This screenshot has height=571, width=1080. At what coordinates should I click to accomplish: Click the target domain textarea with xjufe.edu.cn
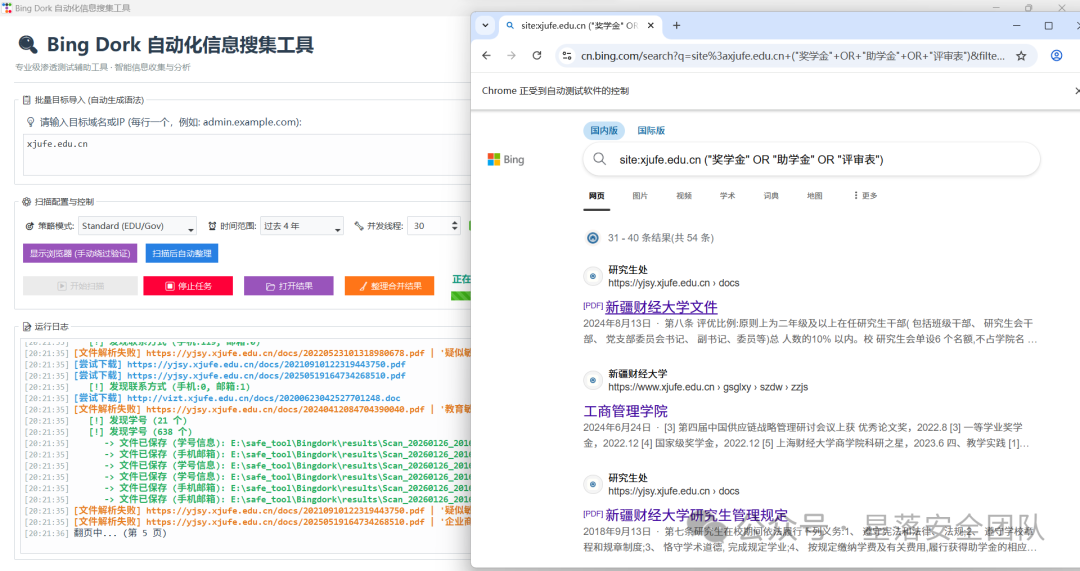248,155
